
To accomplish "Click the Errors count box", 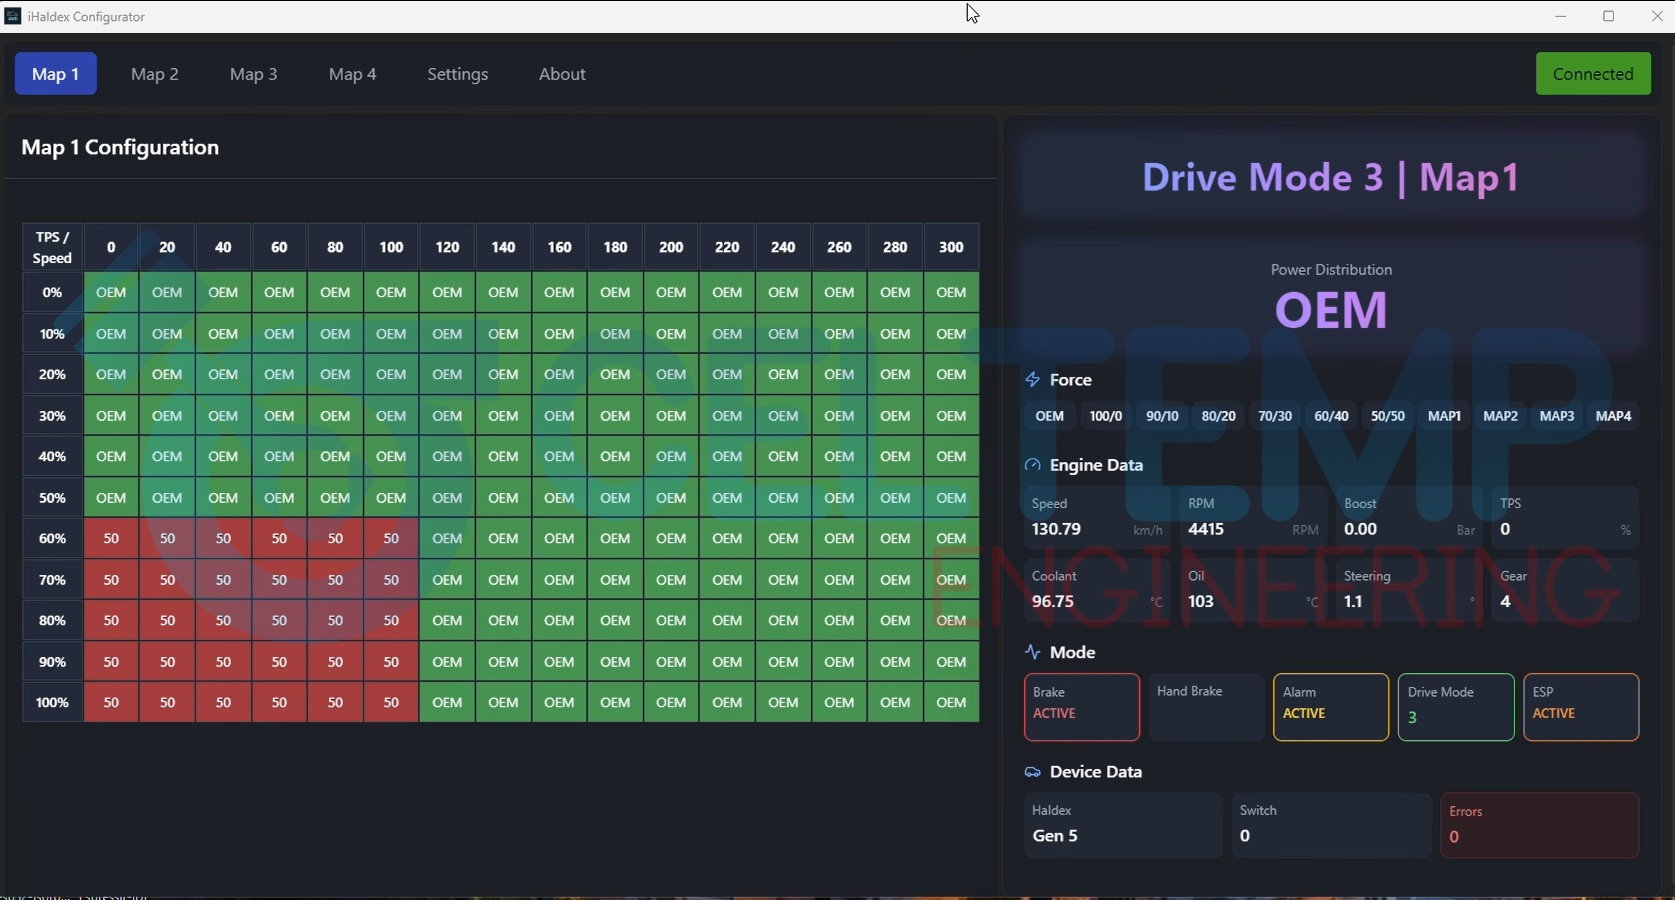I will click(x=1539, y=825).
